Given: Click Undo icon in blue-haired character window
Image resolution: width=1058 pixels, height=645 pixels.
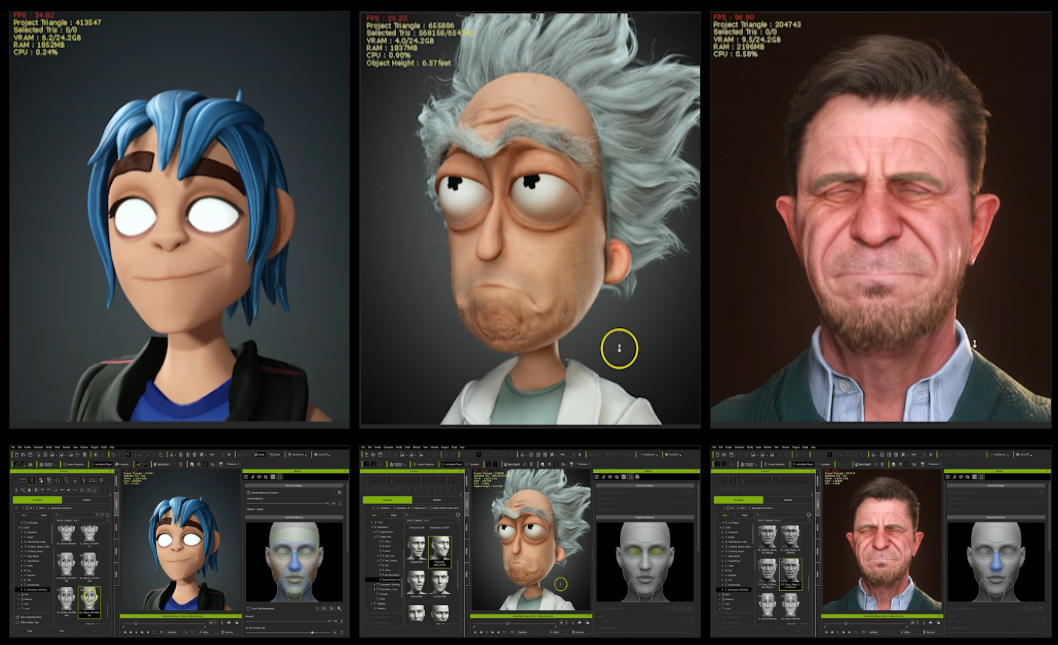Looking at the screenshot, I should (111, 455).
